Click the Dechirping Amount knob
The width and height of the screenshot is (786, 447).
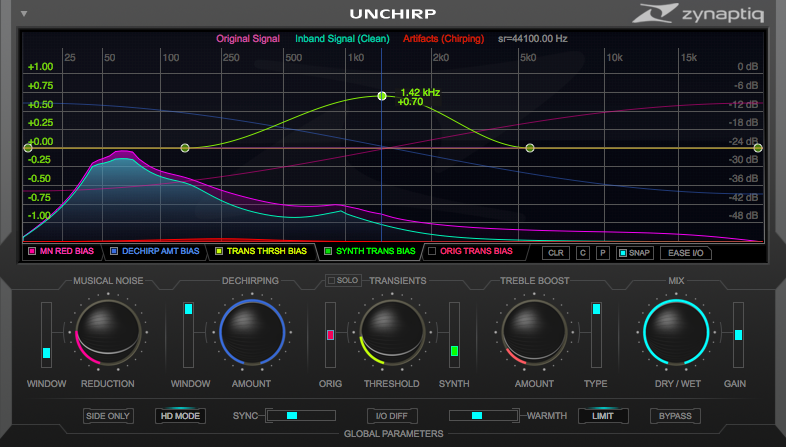tap(253, 331)
